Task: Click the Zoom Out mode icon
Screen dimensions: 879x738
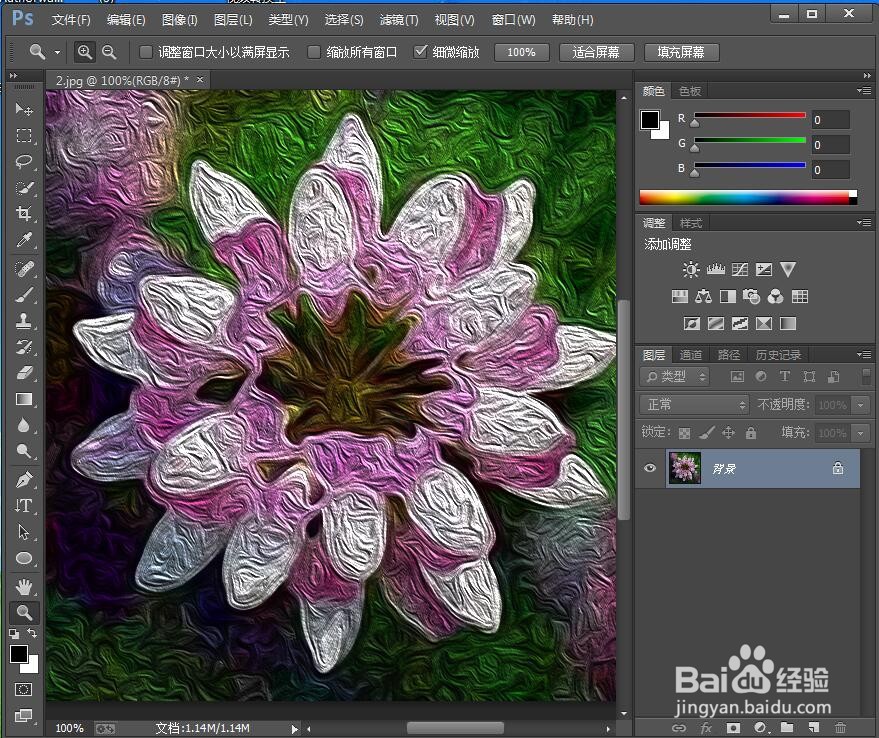Action: (x=109, y=52)
